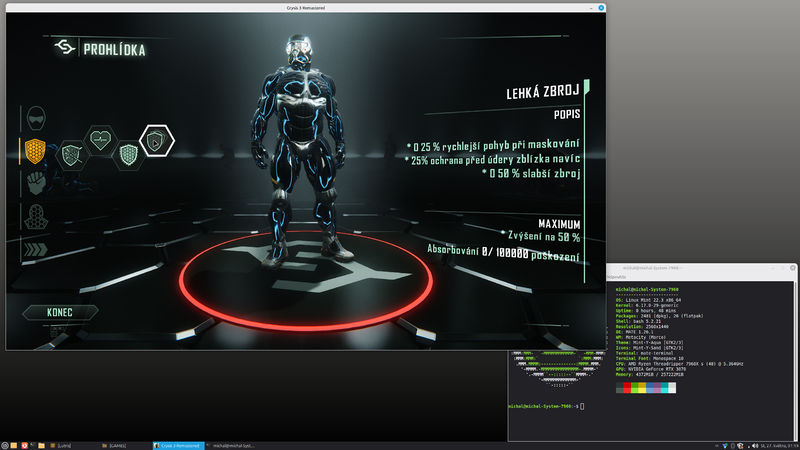The height and width of the screenshot is (450, 800).
Task: Open the Mint menu in the taskbar
Action: (5, 445)
